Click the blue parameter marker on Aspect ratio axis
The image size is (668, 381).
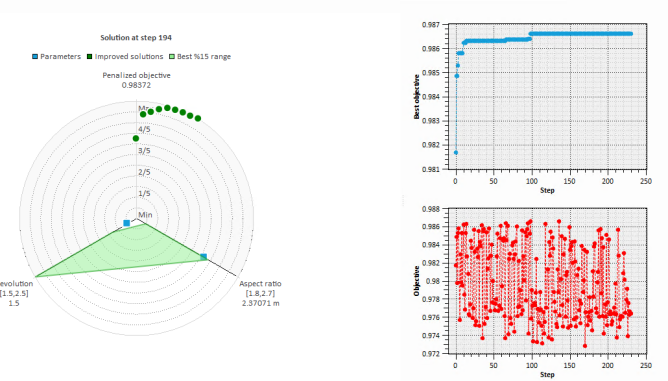[x=204, y=257]
